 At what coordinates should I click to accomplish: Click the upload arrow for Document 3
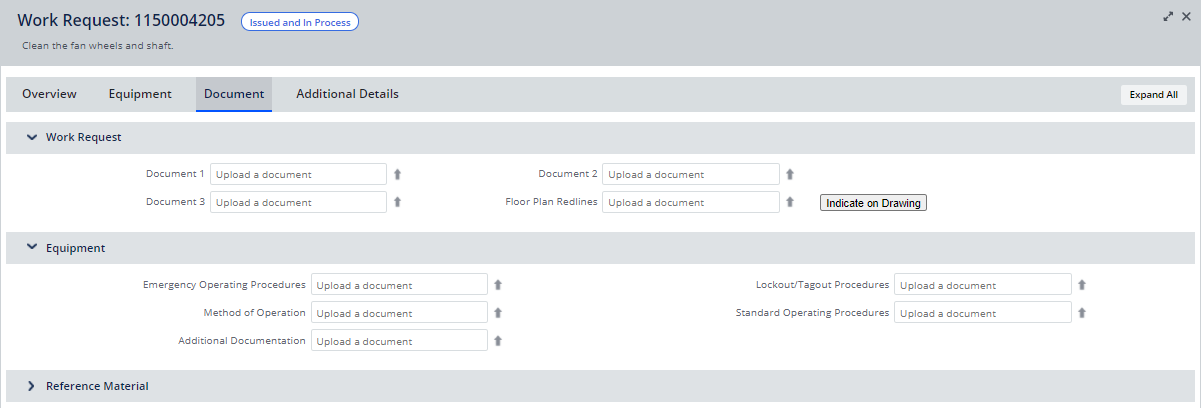[x=397, y=202]
